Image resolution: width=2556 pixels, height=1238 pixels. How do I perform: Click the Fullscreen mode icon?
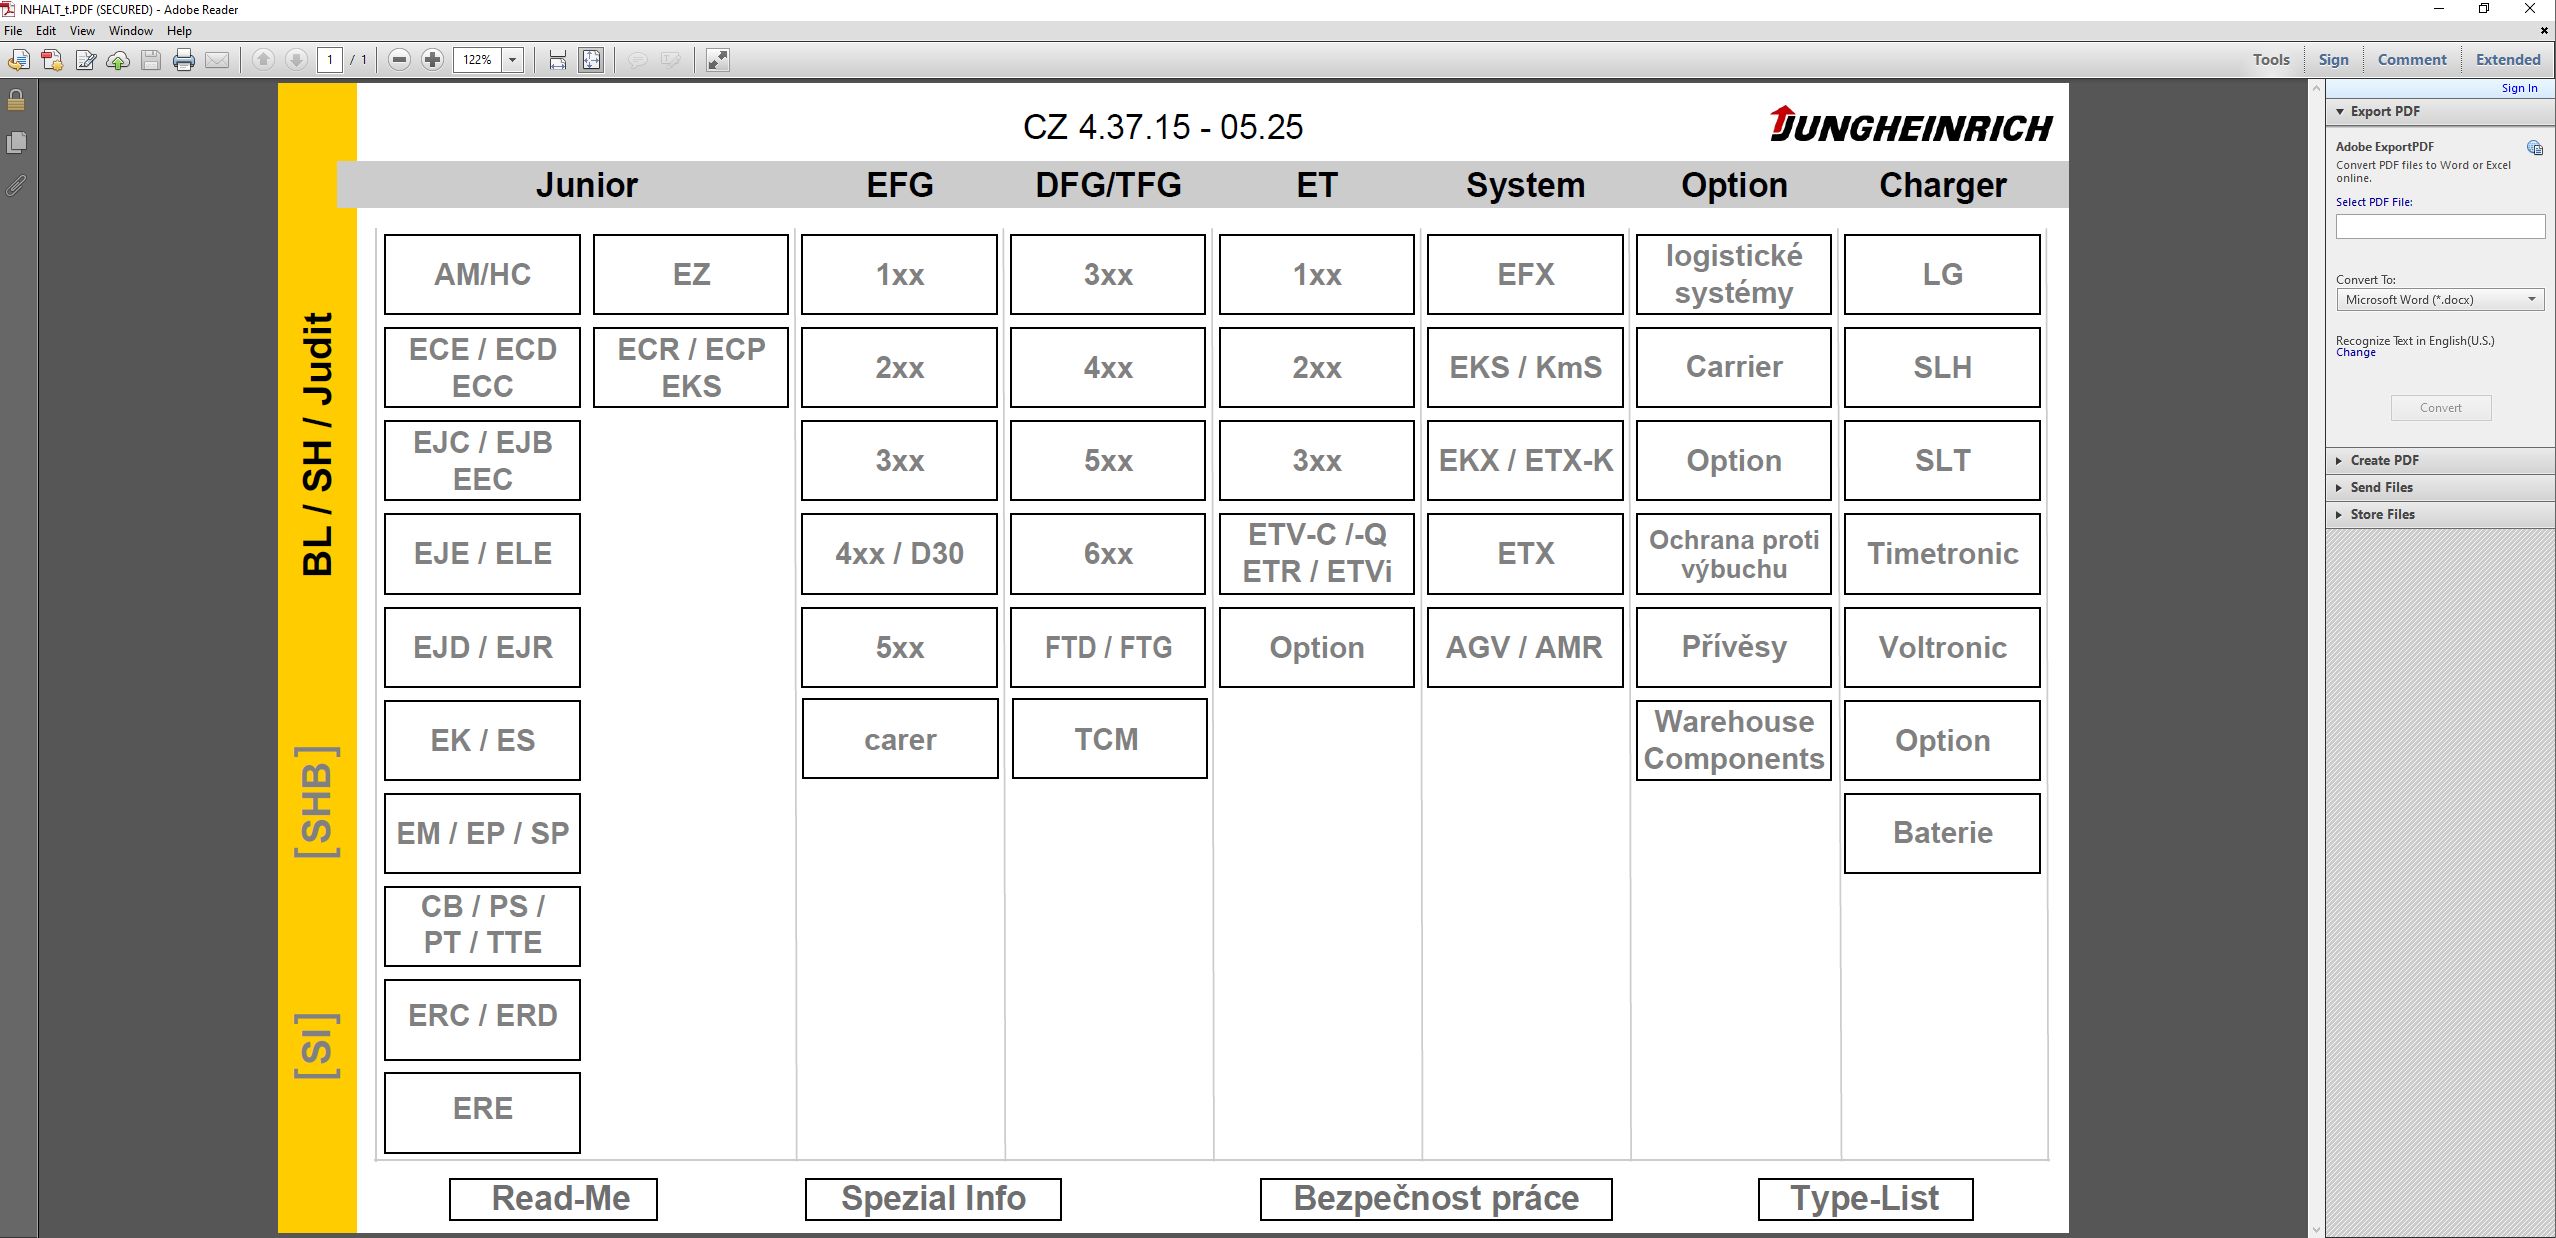[x=717, y=60]
